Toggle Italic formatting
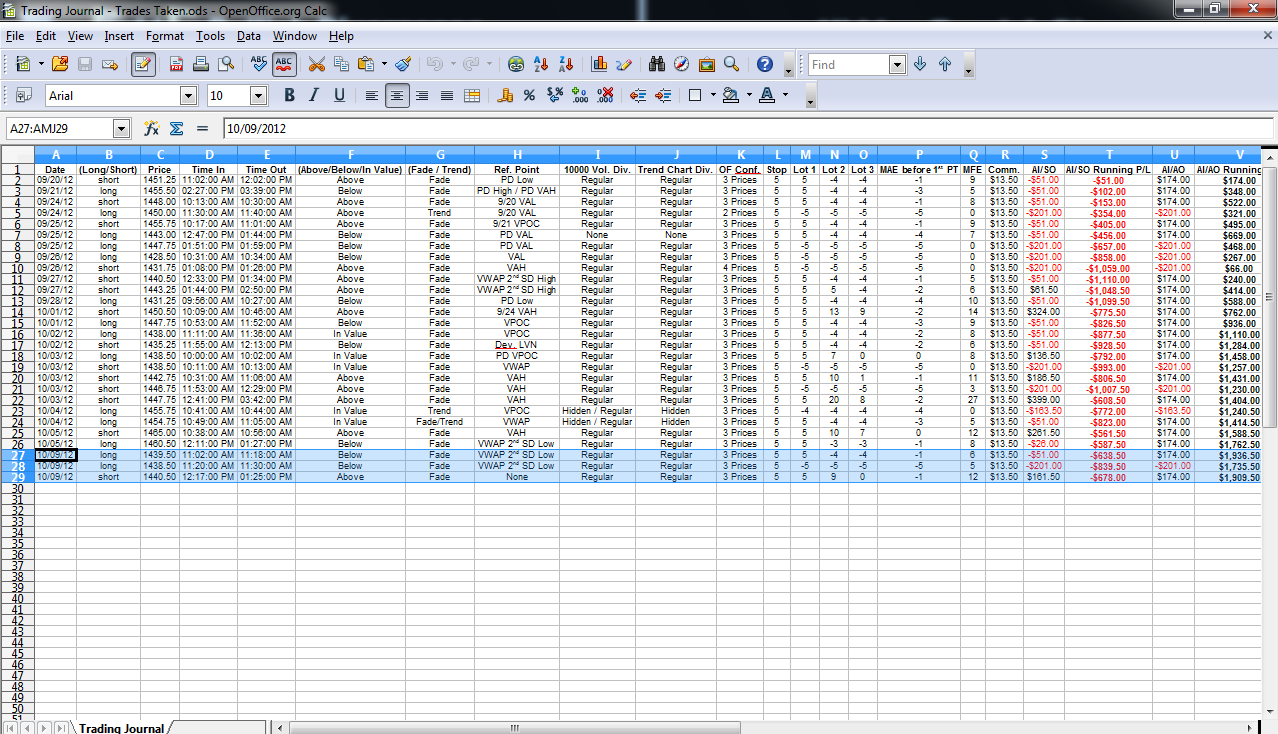 coord(314,95)
